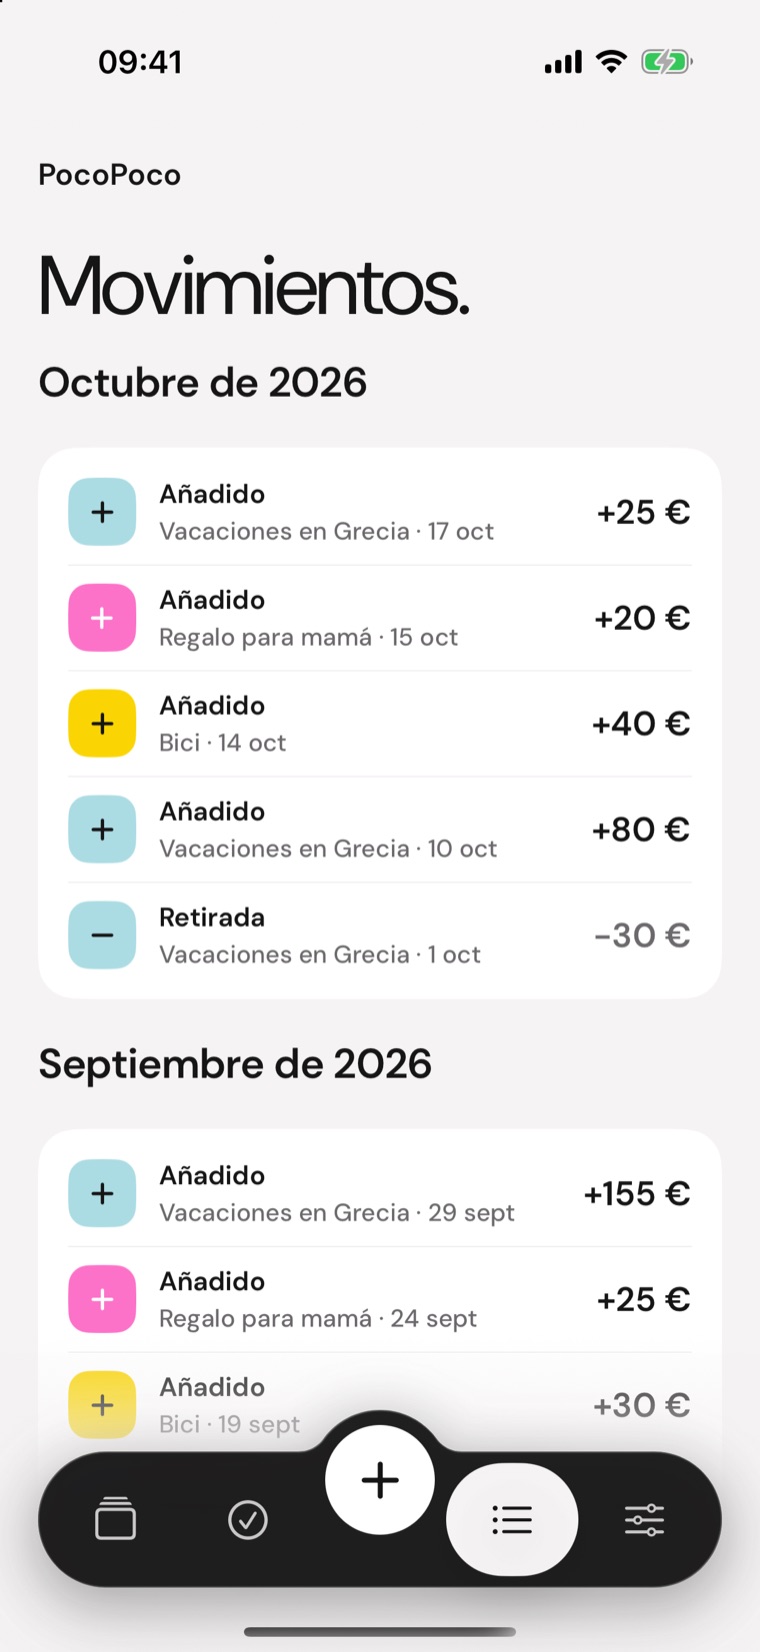
Task: Tap the +80 € amount on 10 oct
Action: [641, 829]
